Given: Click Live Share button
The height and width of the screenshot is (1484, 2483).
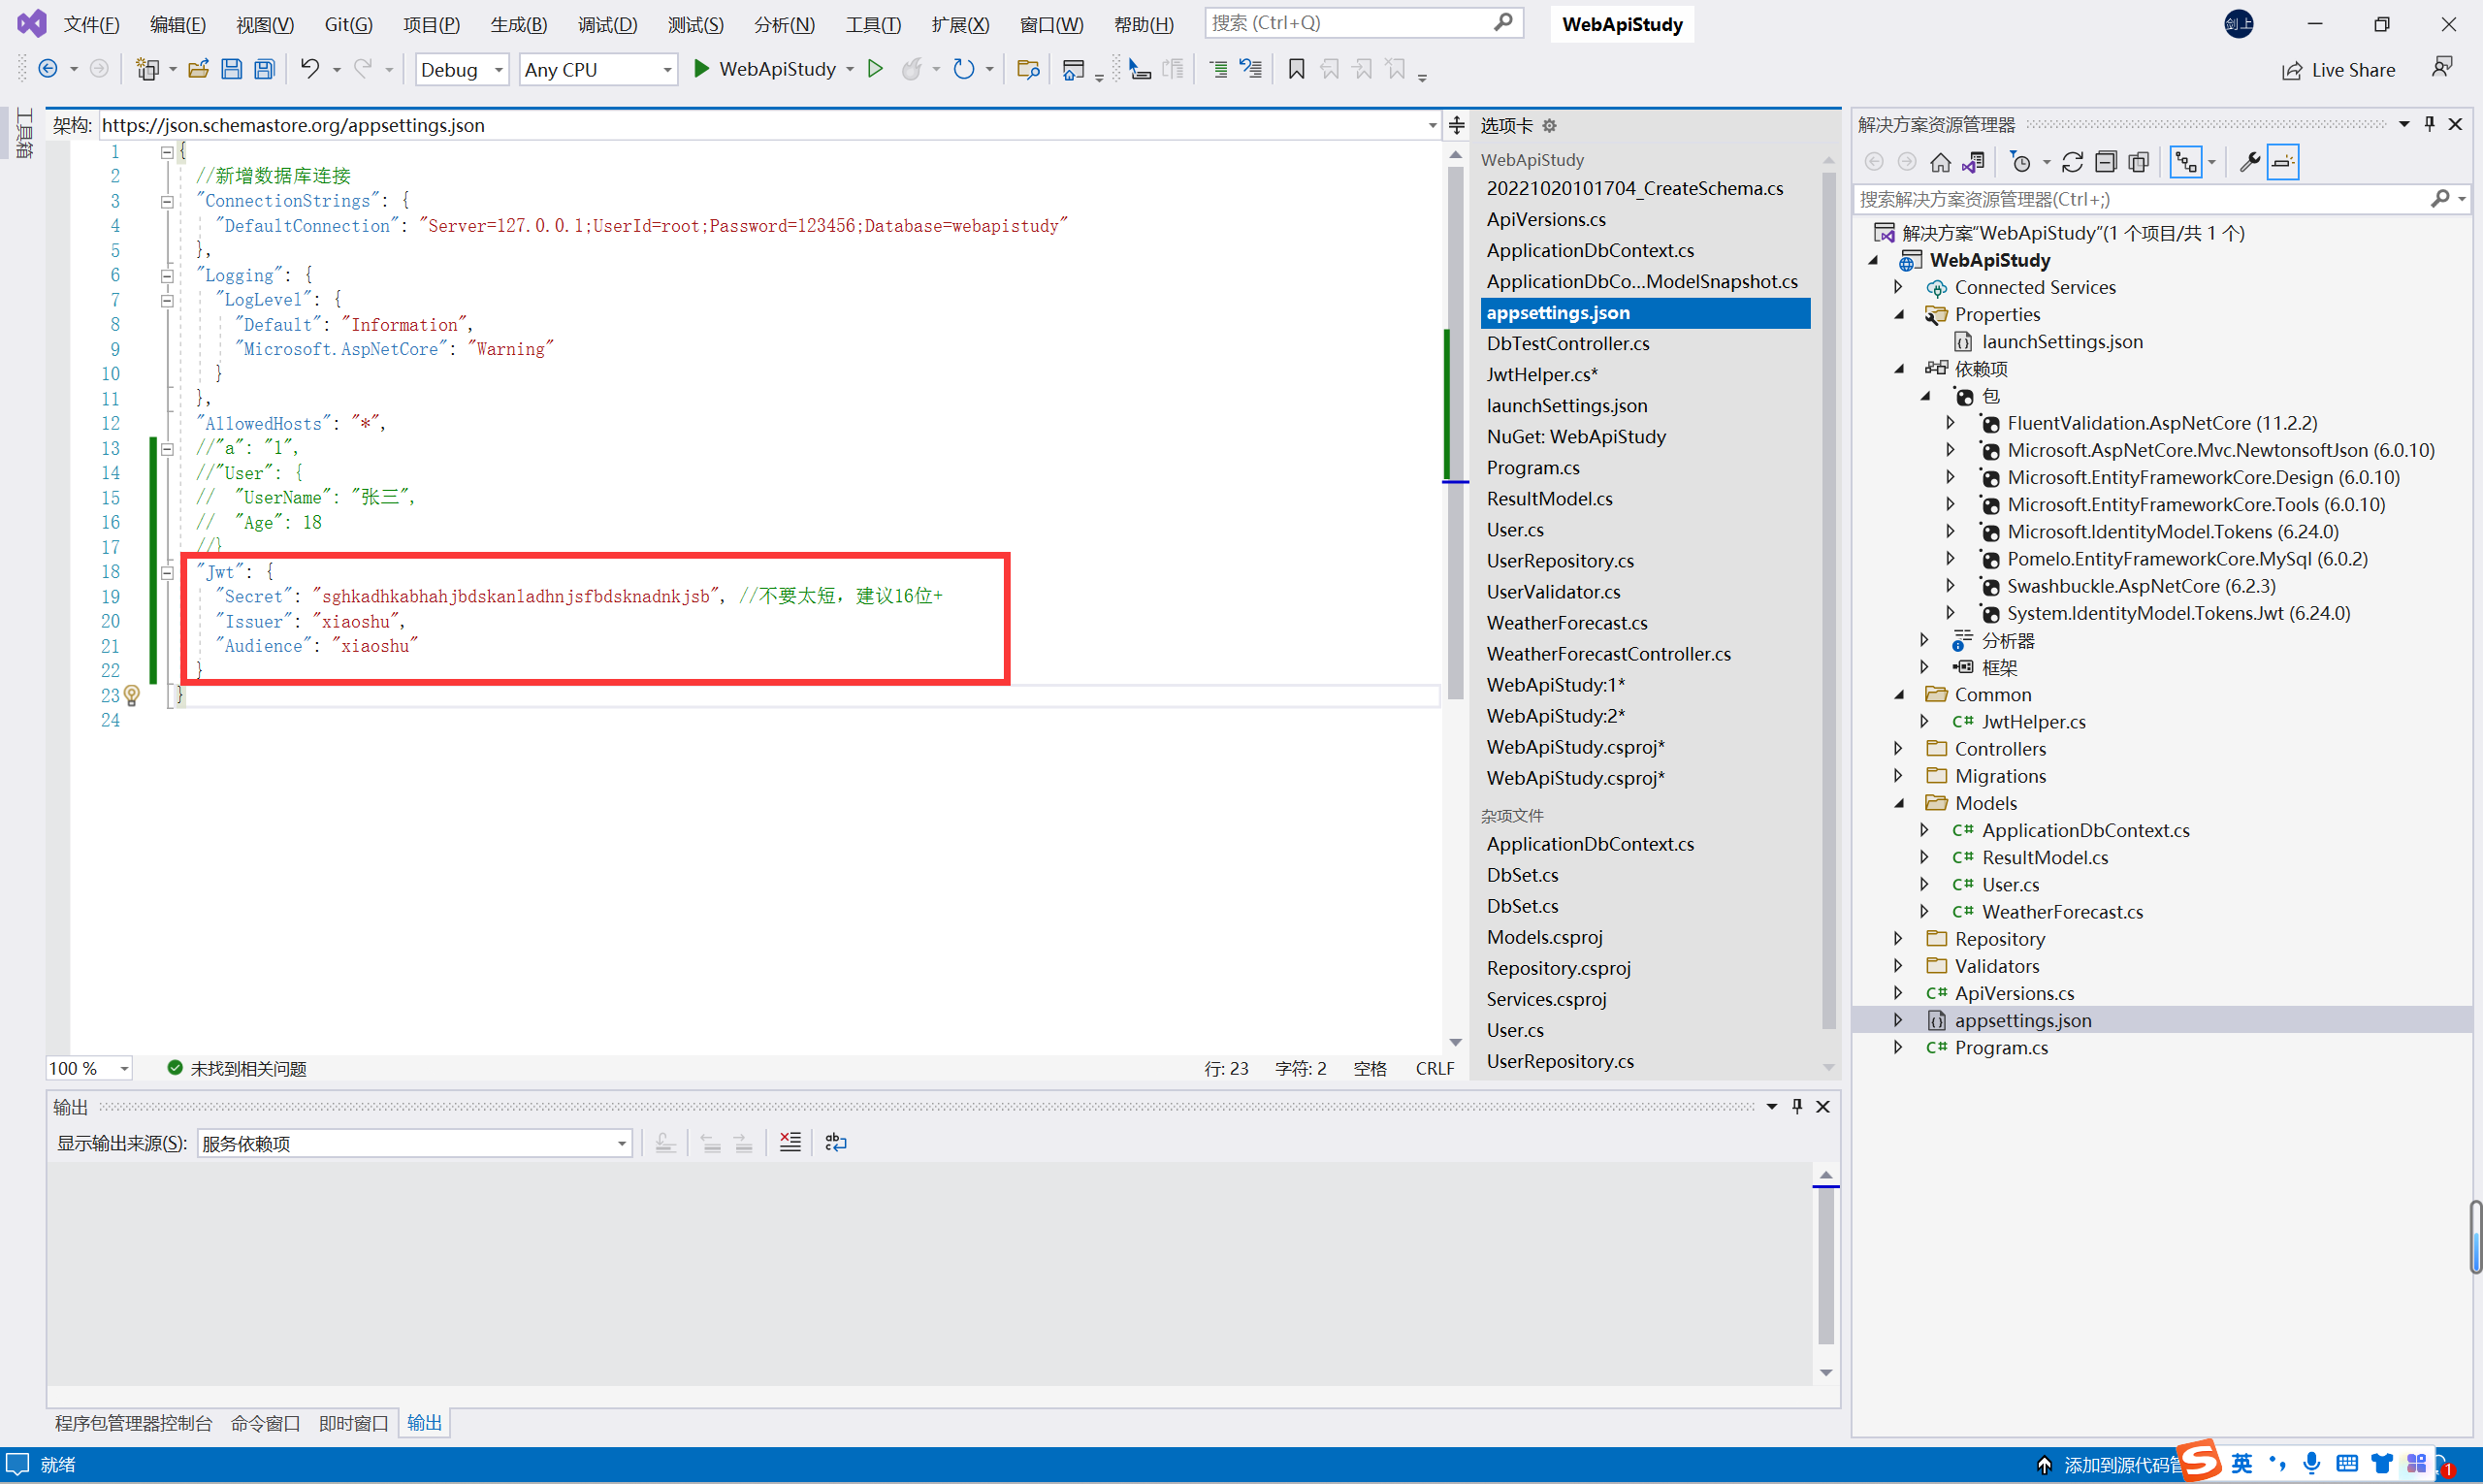Looking at the screenshot, I should [2338, 70].
